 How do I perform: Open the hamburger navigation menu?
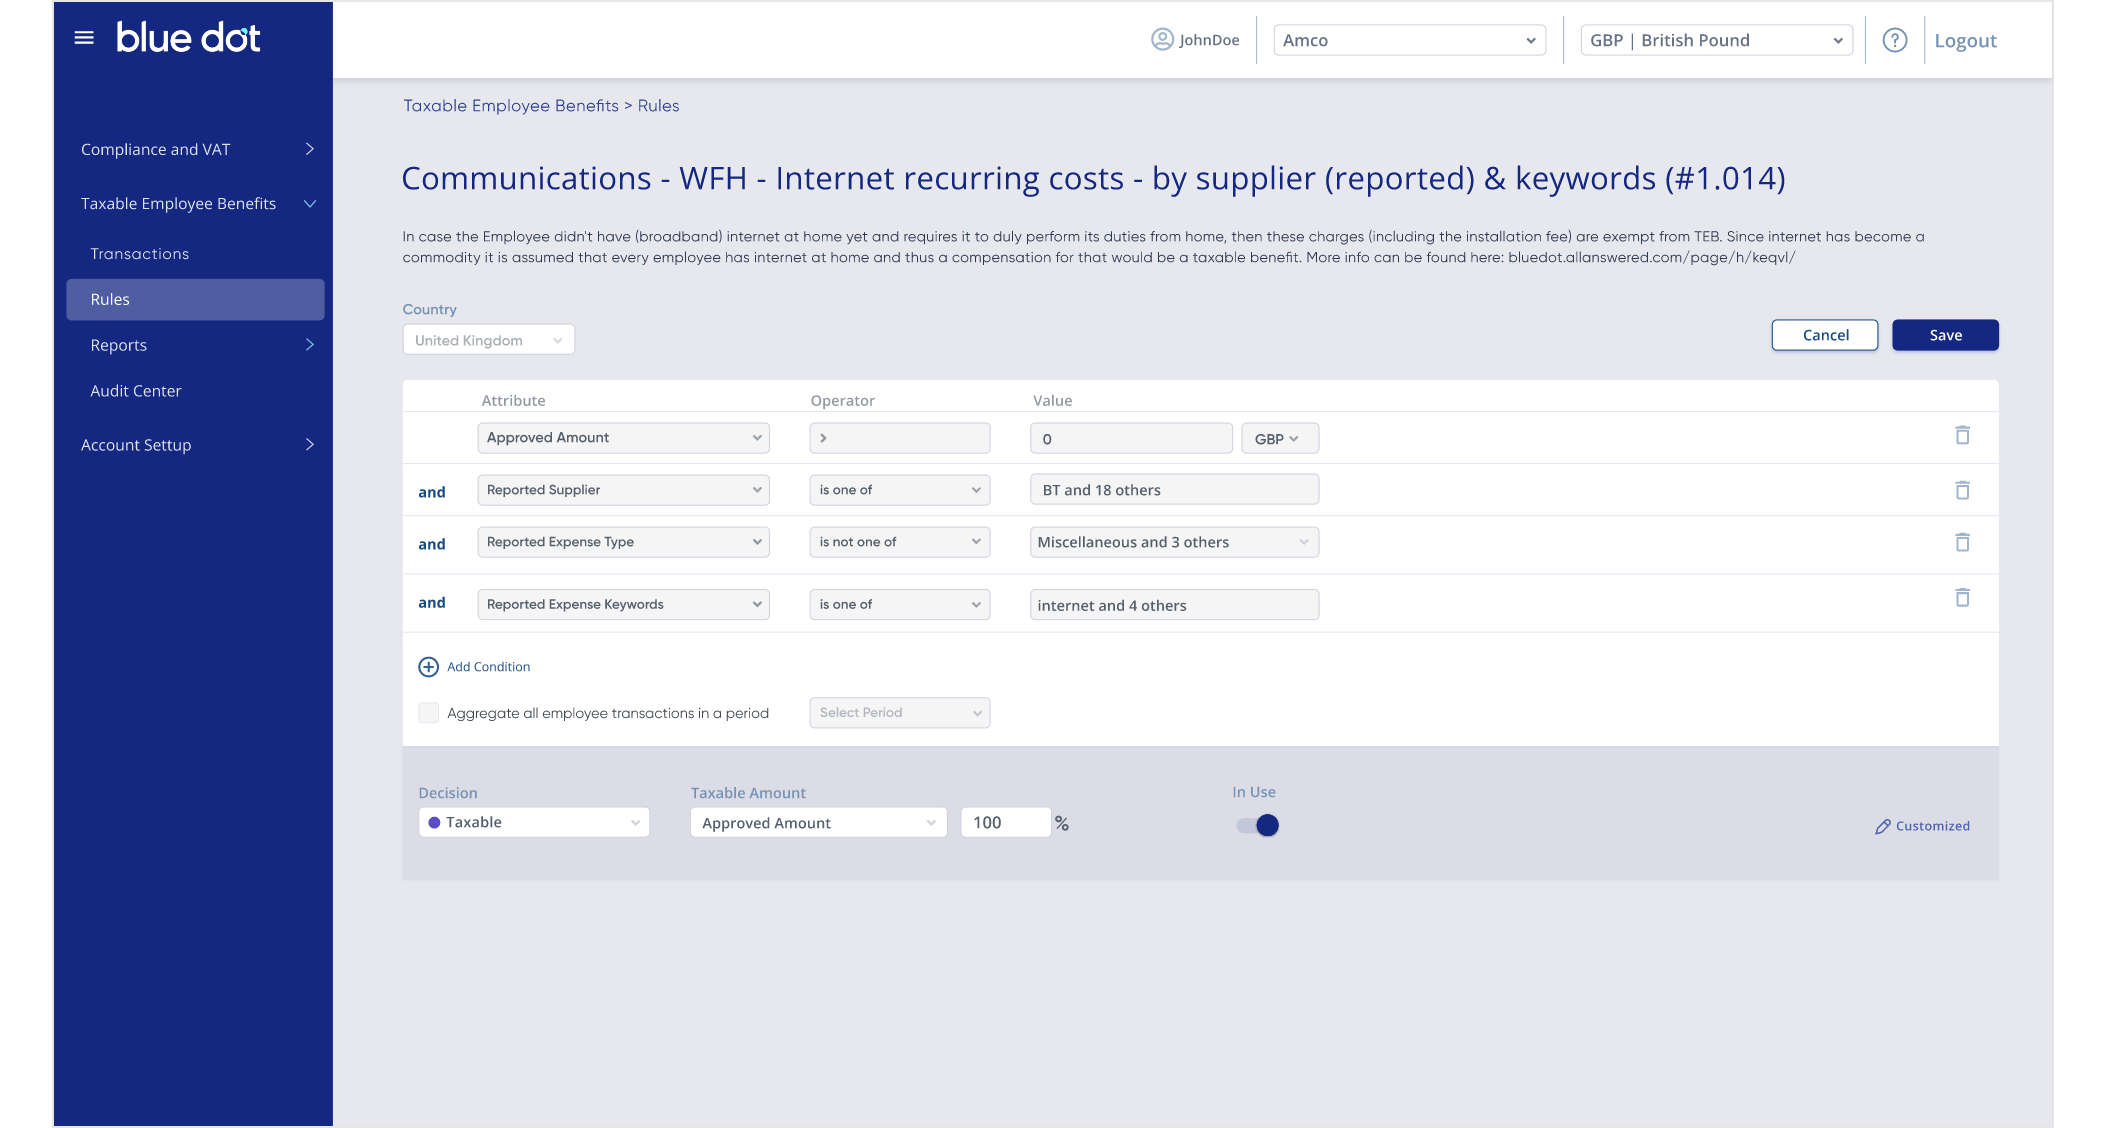(84, 37)
